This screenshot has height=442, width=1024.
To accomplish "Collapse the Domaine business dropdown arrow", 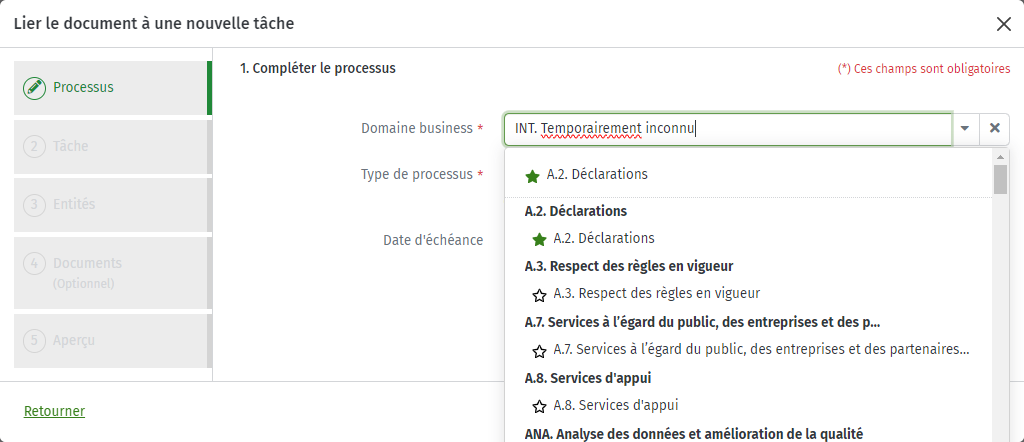I will tap(966, 129).
